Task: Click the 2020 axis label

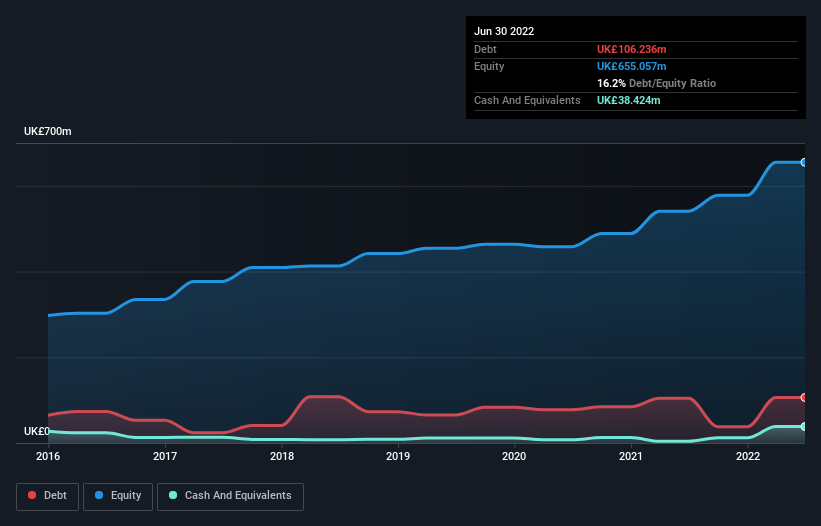Action: click(514, 456)
